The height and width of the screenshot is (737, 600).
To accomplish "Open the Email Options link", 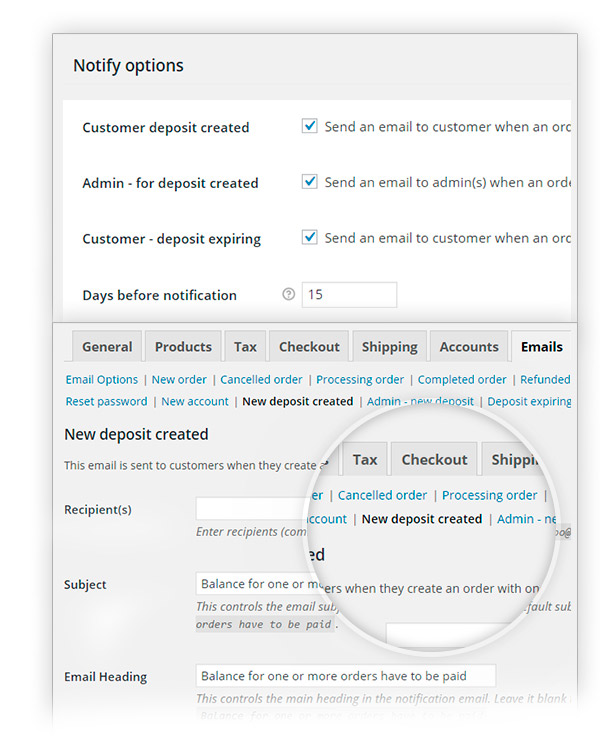I will tap(101, 379).
